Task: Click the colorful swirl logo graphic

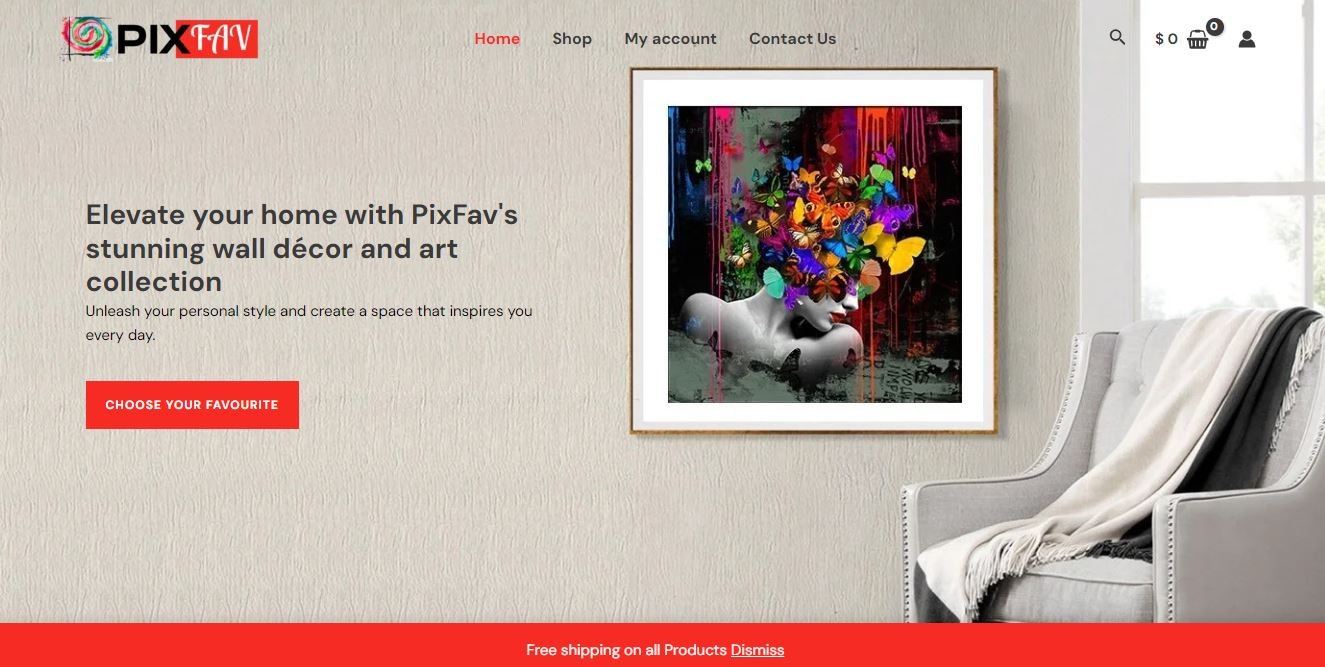Action: (x=88, y=38)
